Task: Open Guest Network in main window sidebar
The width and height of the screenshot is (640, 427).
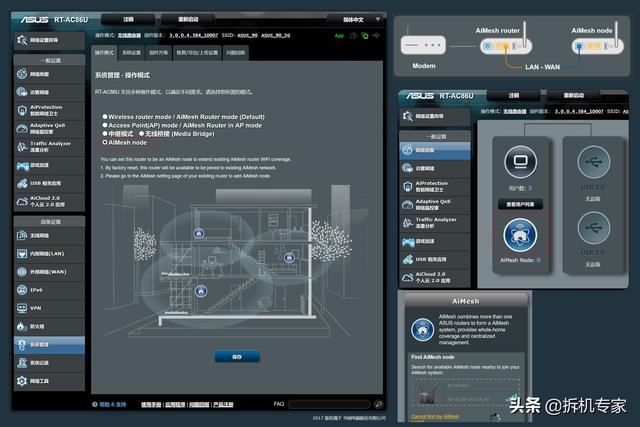Action: tap(49, 92)
